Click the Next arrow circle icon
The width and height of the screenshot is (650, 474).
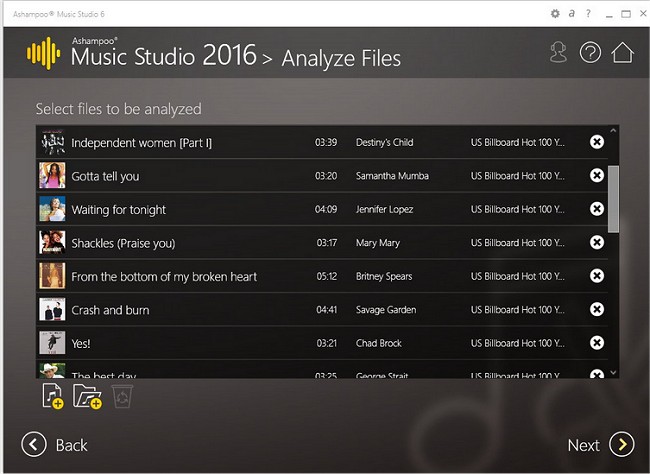pyautogui.click(x=621, y=444)
